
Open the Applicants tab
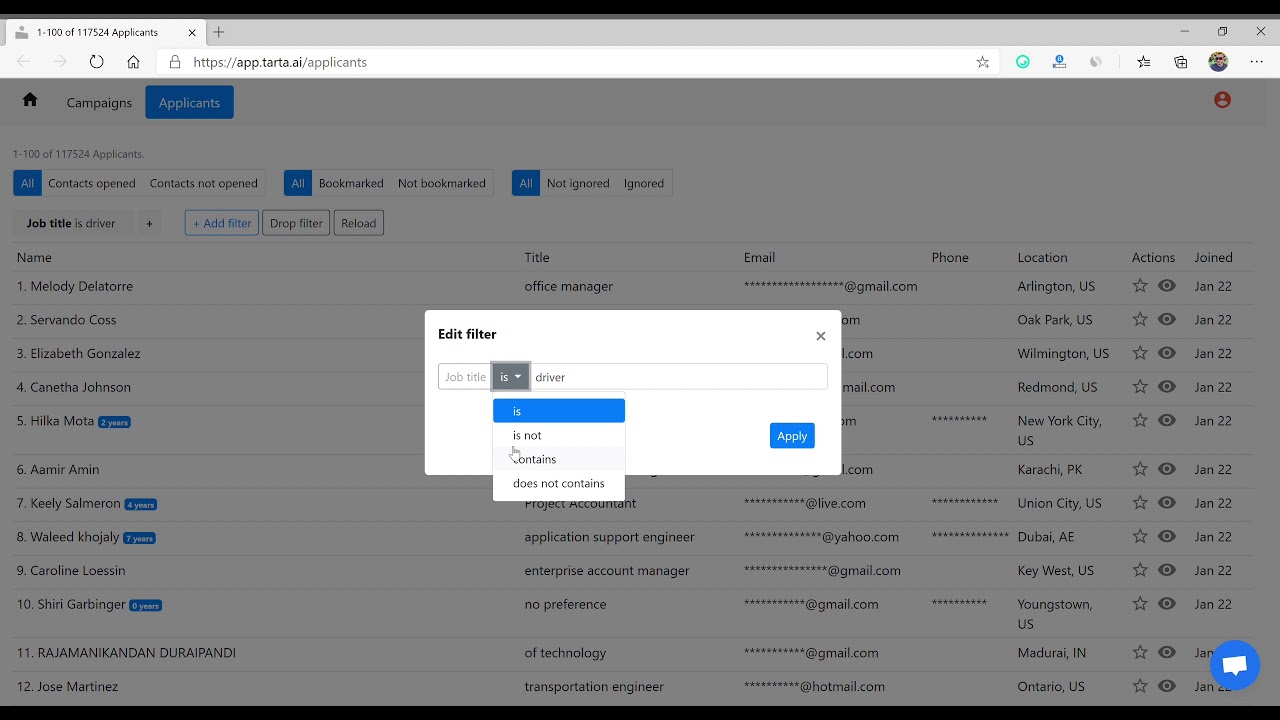(x=189, y=102)
